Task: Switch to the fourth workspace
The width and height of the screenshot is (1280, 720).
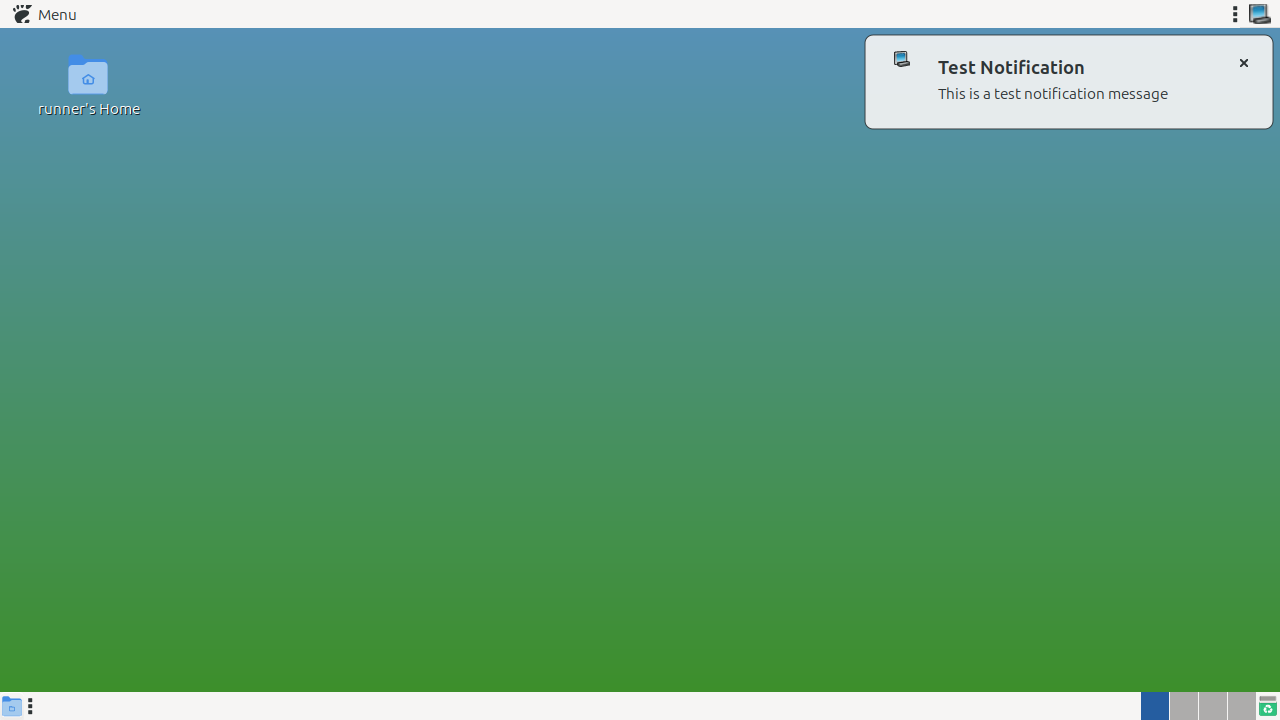Action: [1241, 706]
